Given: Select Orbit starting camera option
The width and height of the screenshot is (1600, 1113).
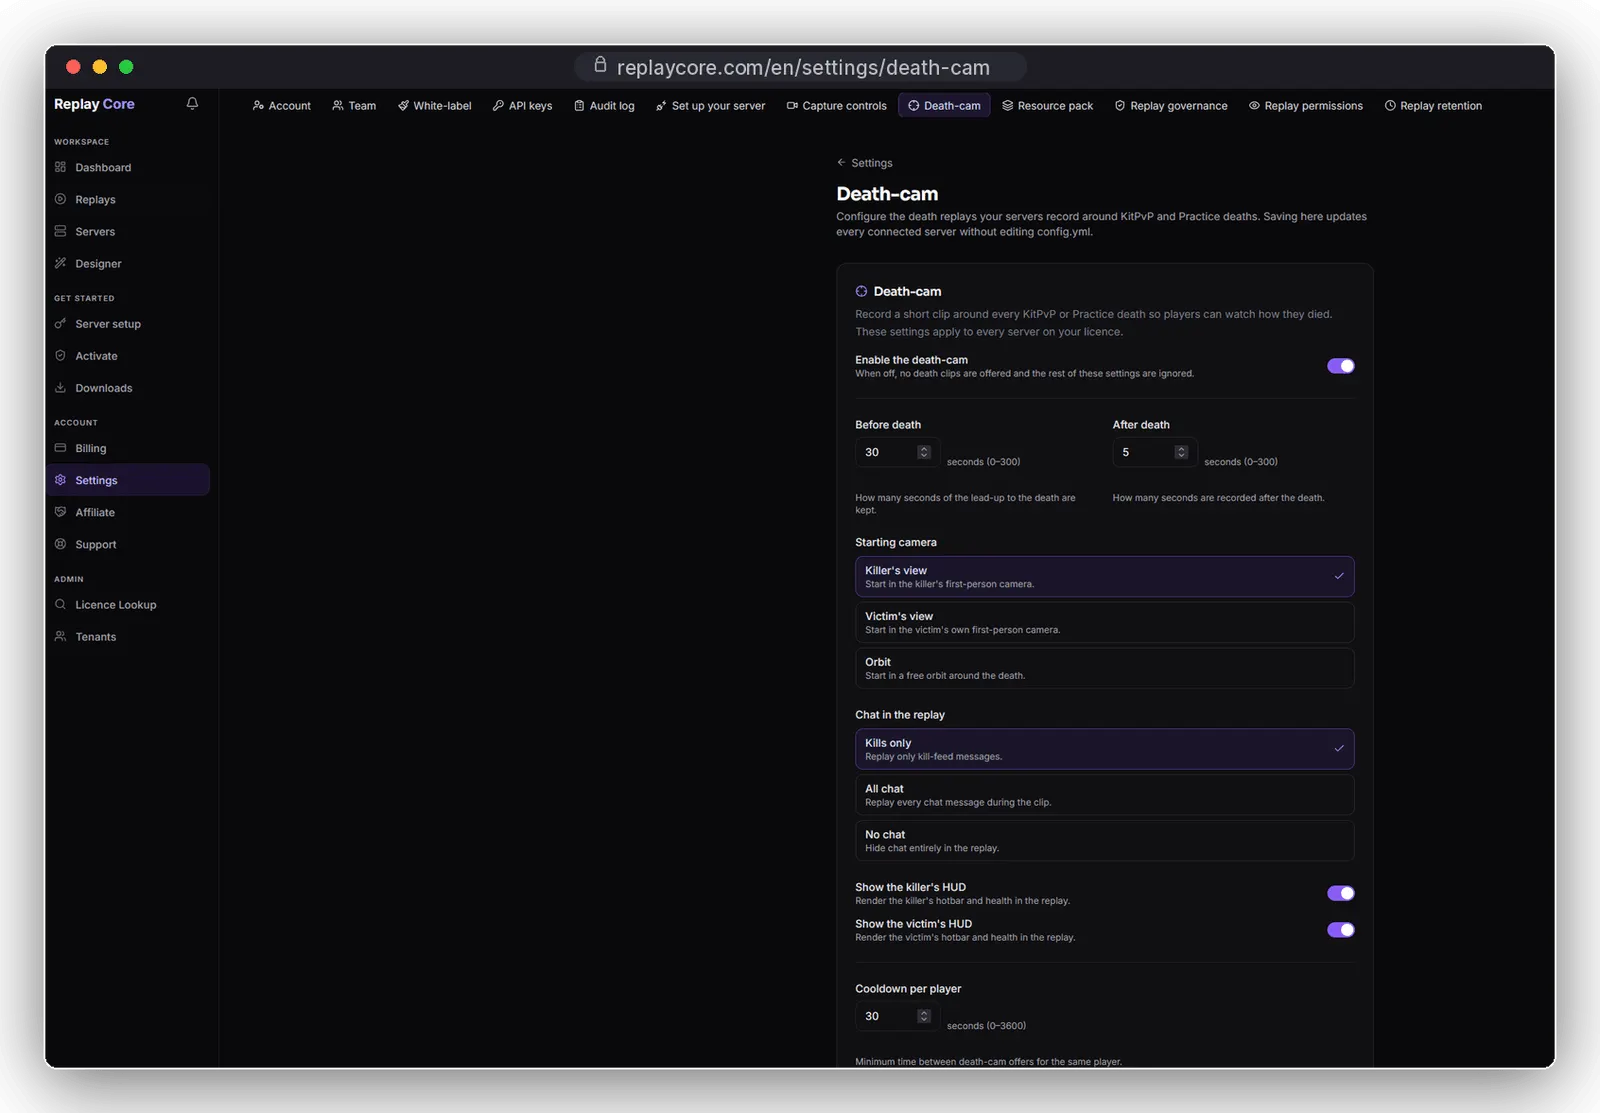Looking at the screenshot, I should click(x=1104, y=668).
